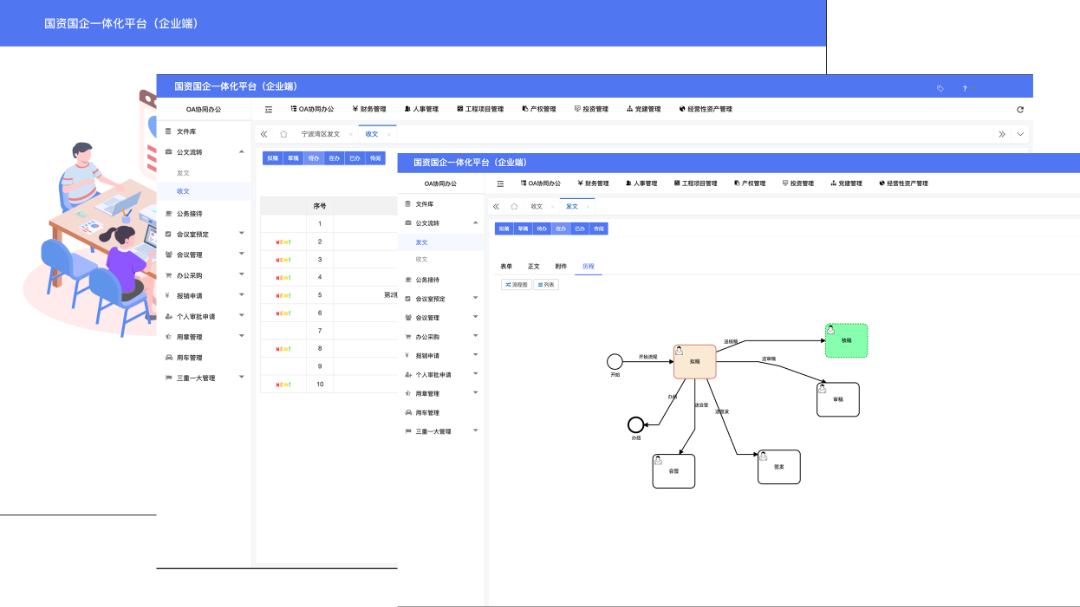
Task: Expand 会议室预定 in the front window's sidebar
Action: pos(475,298)
